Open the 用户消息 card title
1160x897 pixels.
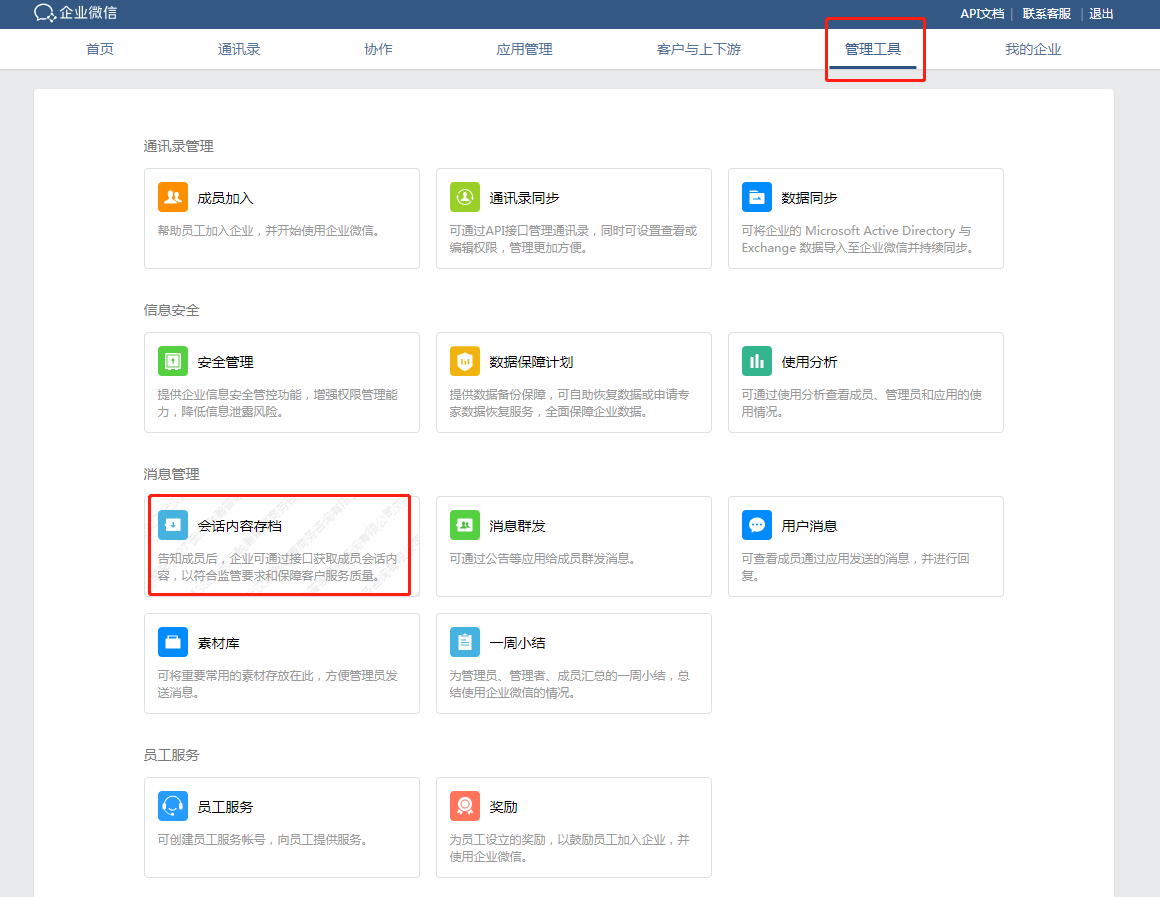tap(809, 526)
